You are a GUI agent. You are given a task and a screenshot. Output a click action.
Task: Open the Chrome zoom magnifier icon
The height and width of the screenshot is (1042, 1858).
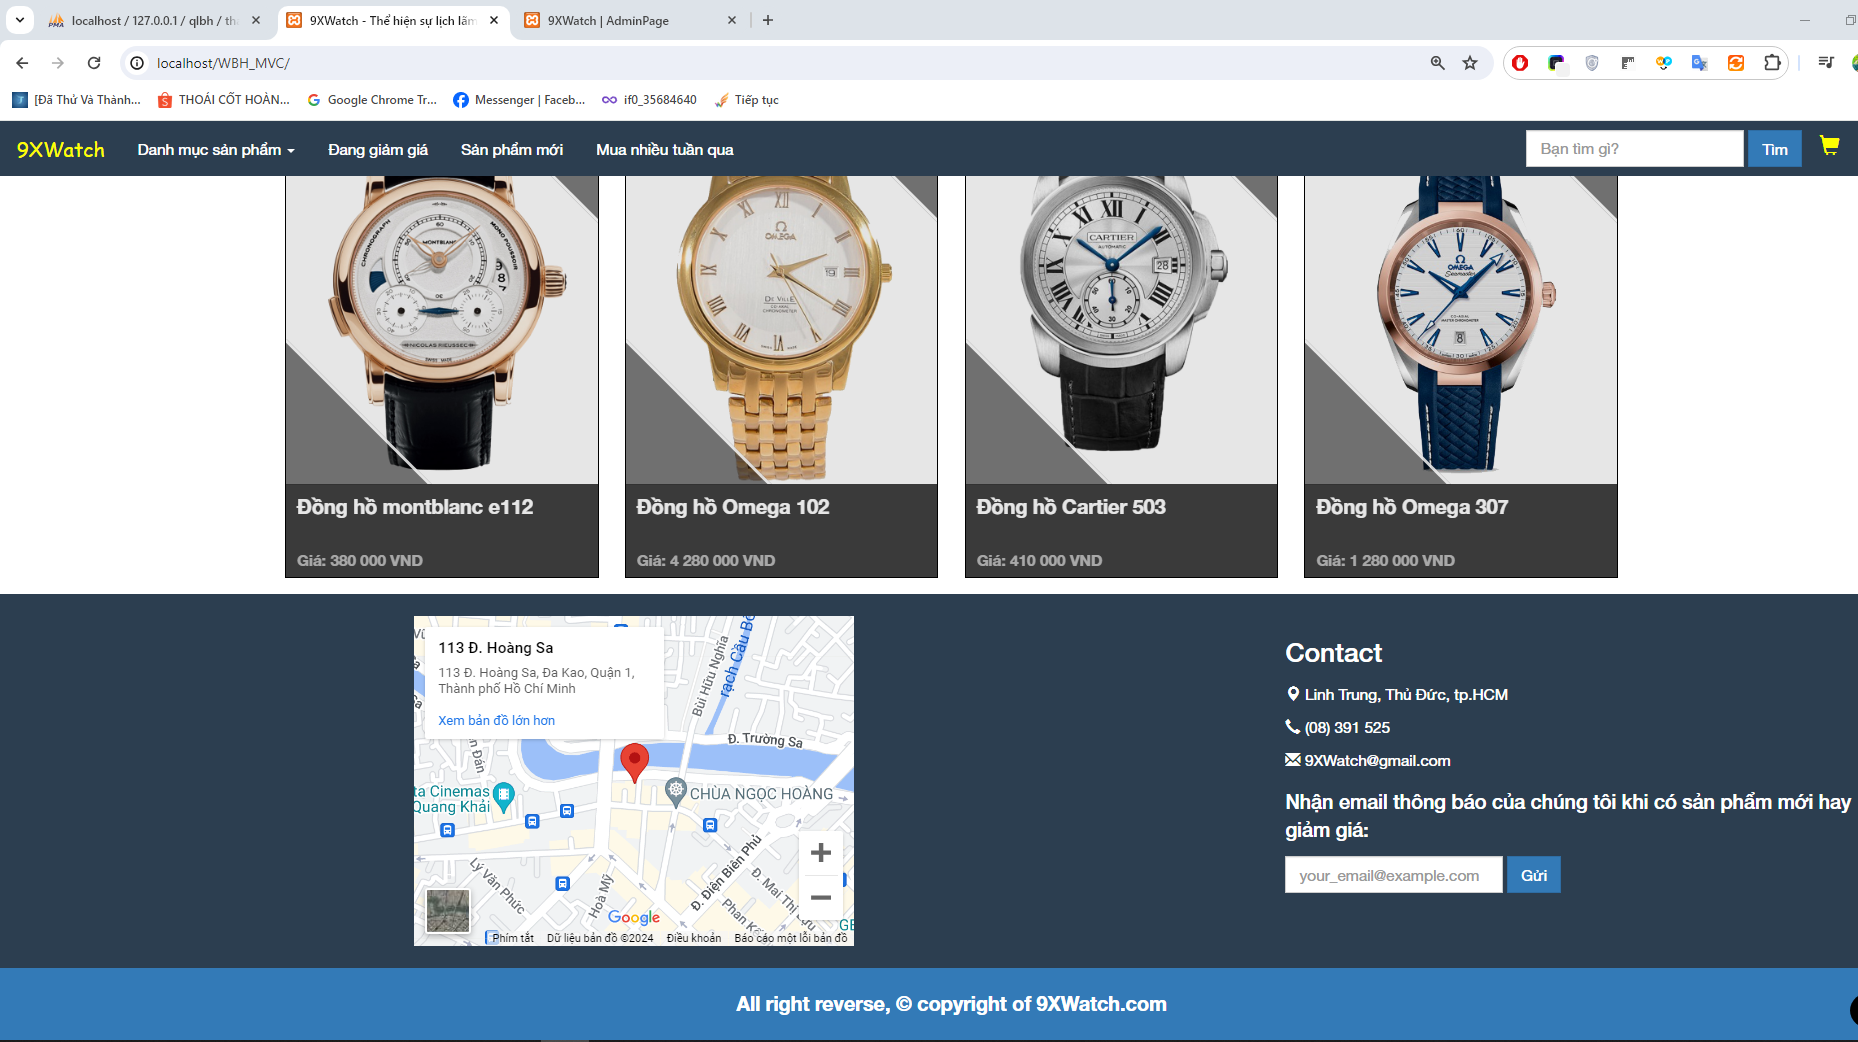[1437, 63]
